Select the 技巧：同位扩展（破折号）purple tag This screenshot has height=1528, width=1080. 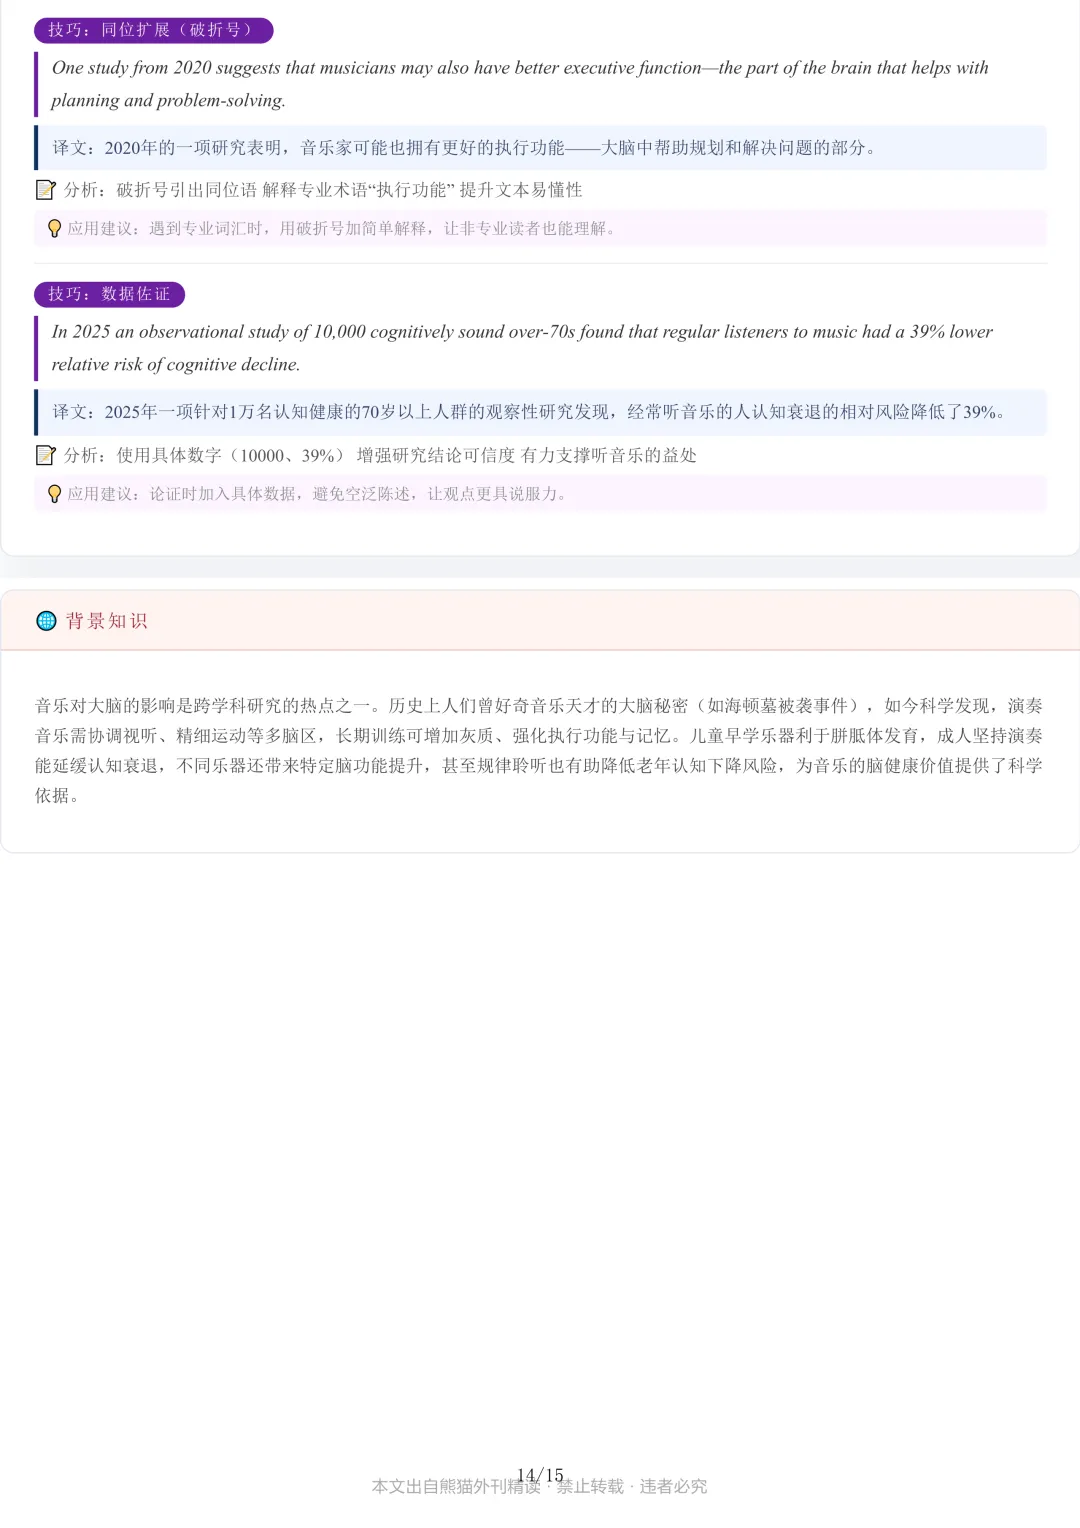[153, 30]
